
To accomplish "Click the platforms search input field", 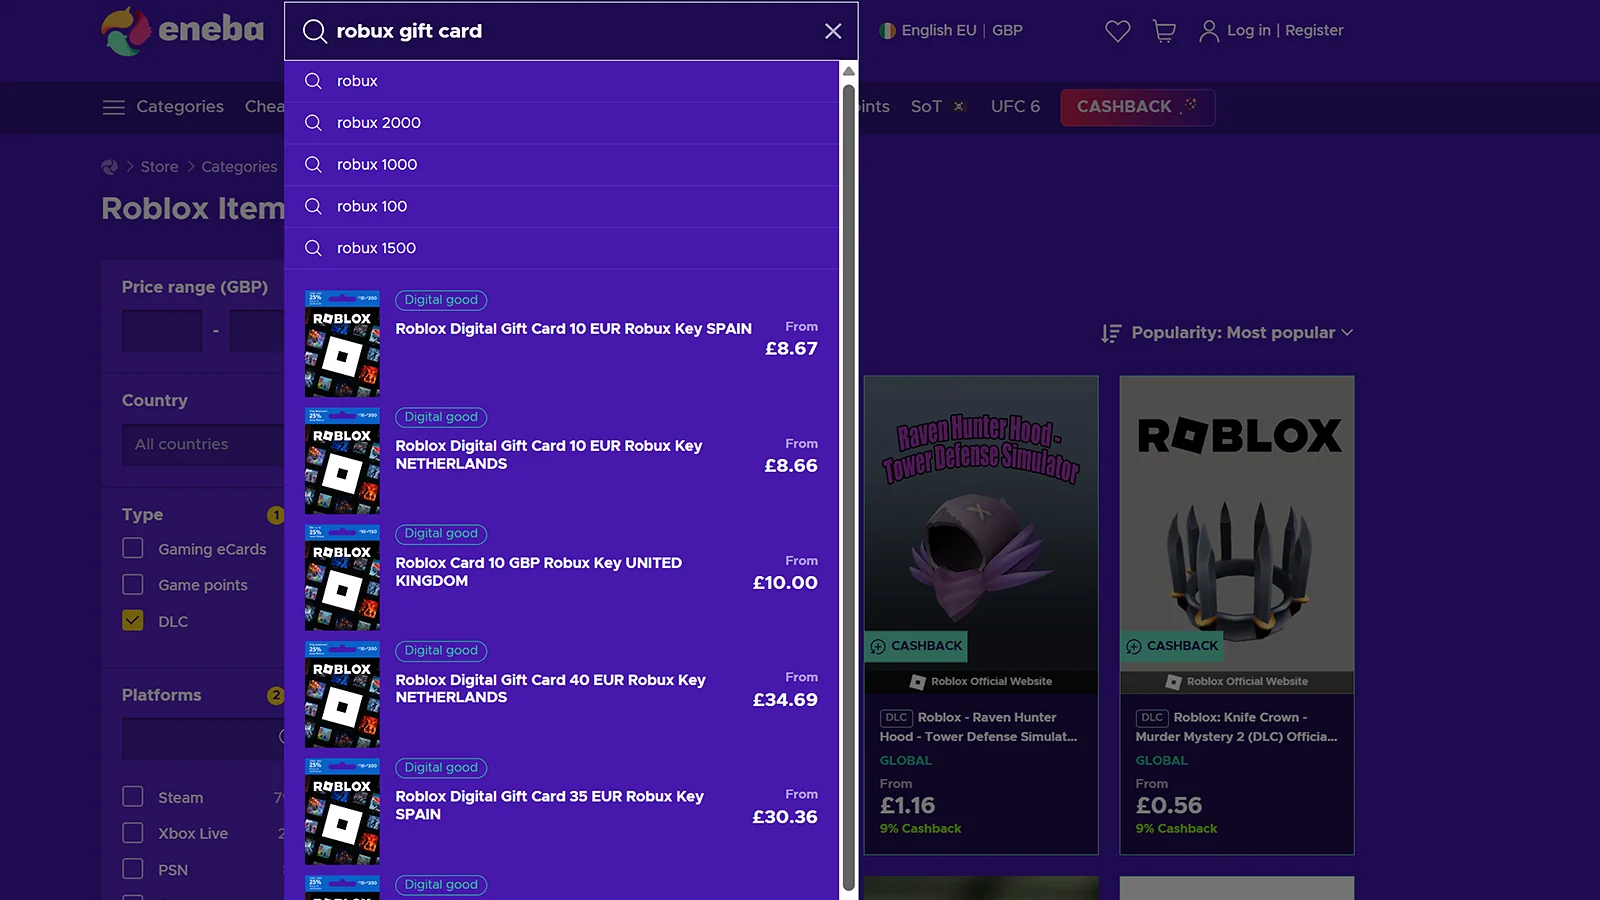I will coord(203,738).
